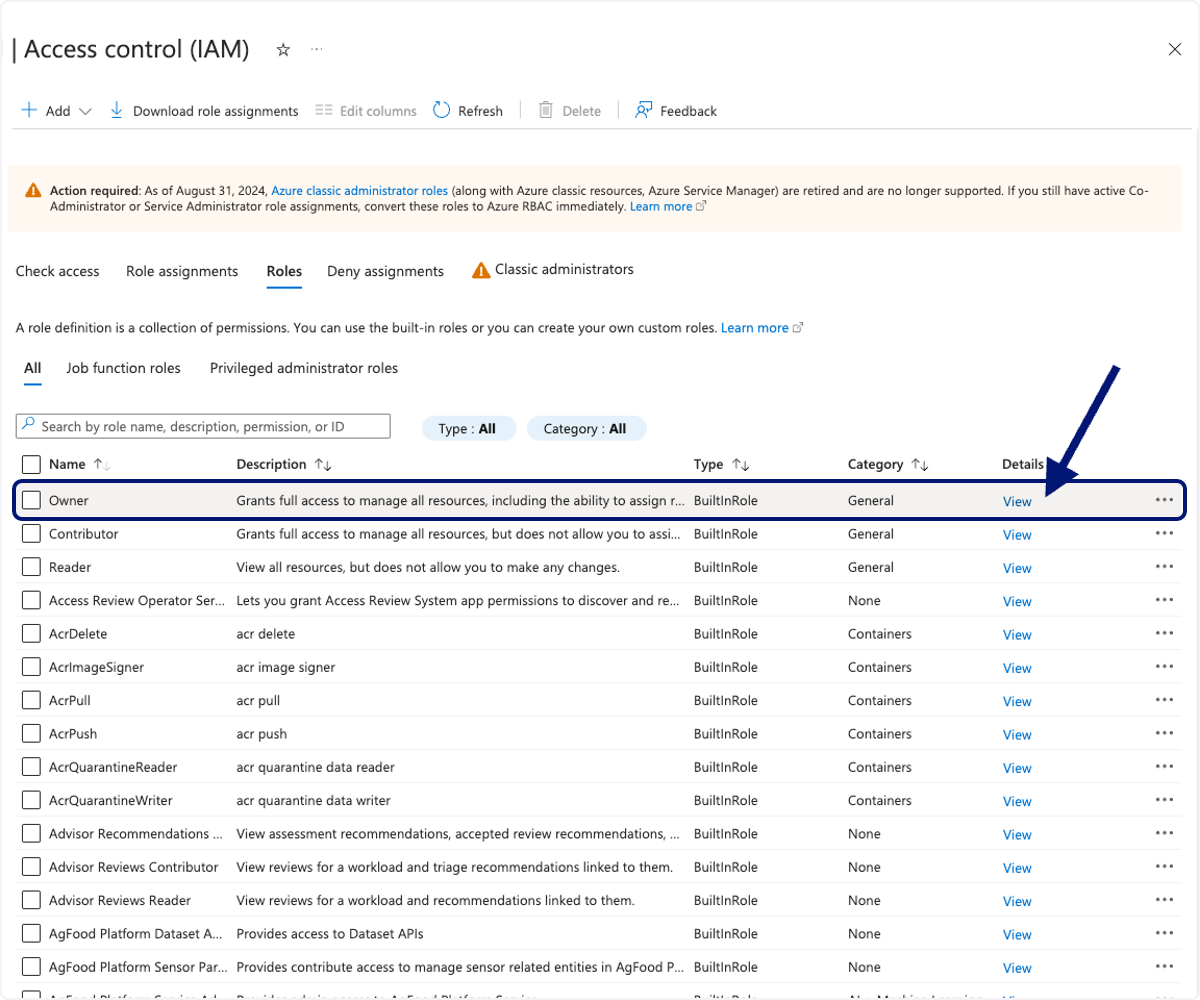Open the more options menu for AcrImageSigner
Viewport: 1200px width, 1000px height.
coord(1164,667)
